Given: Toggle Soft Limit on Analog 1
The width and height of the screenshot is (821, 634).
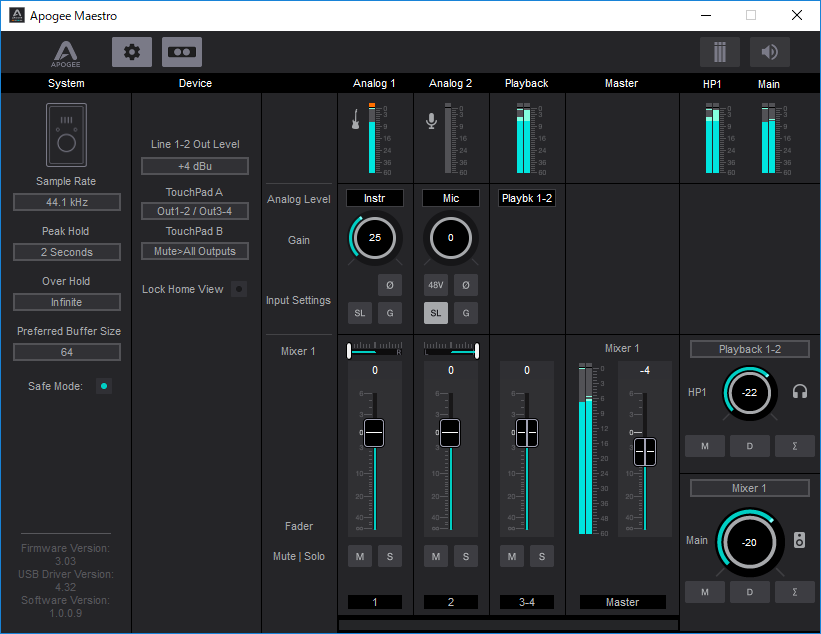Looking at the screenshot, I should pos(360,313).
